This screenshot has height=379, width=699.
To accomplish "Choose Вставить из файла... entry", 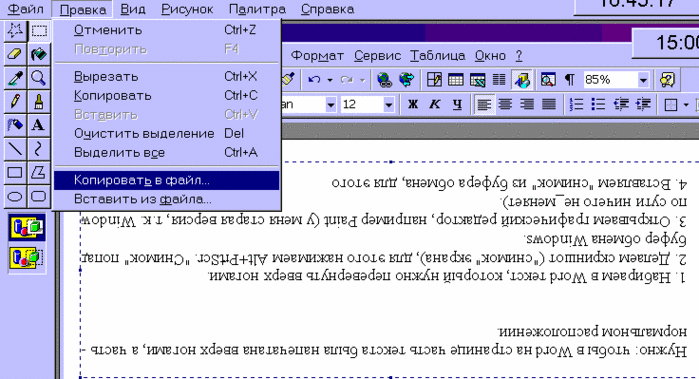I will (167, 199).
